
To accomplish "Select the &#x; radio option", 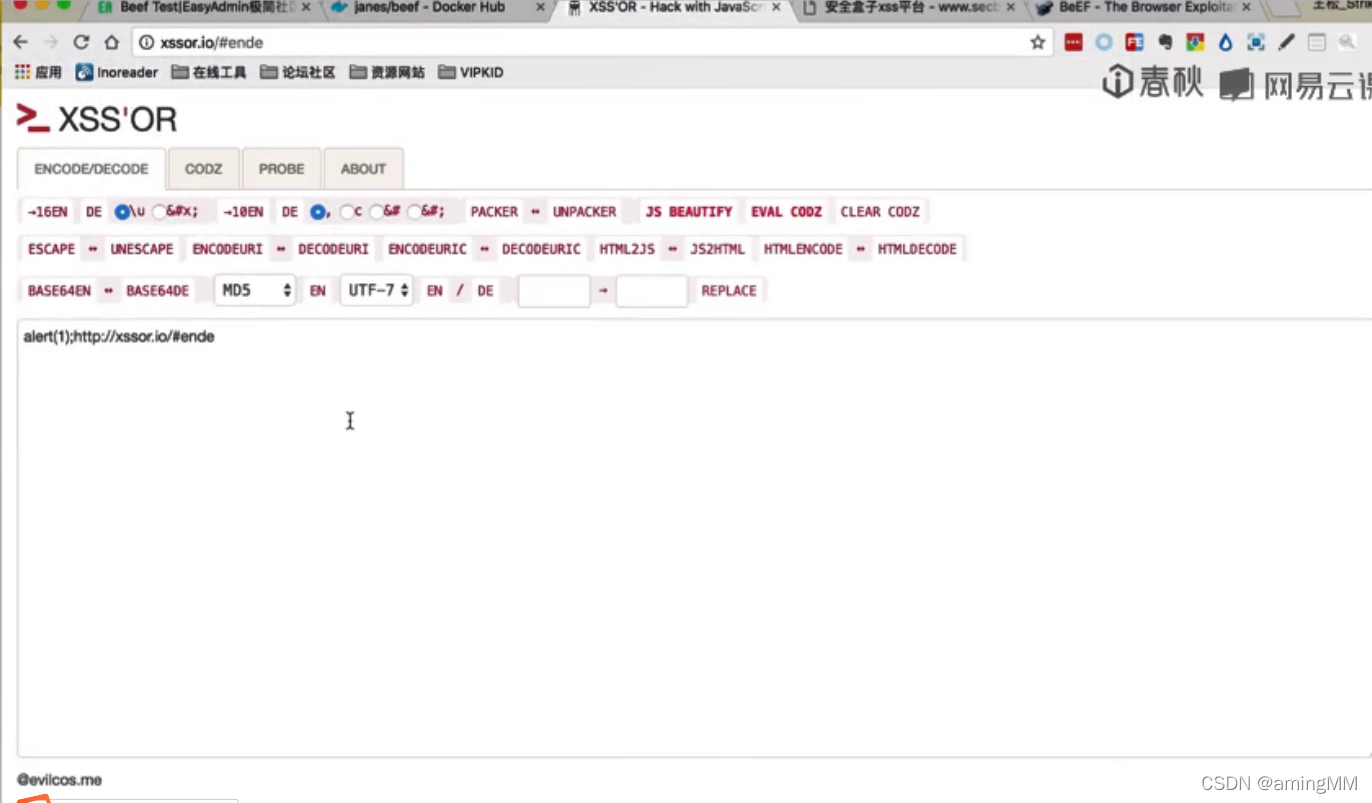I will coord(159,212).
